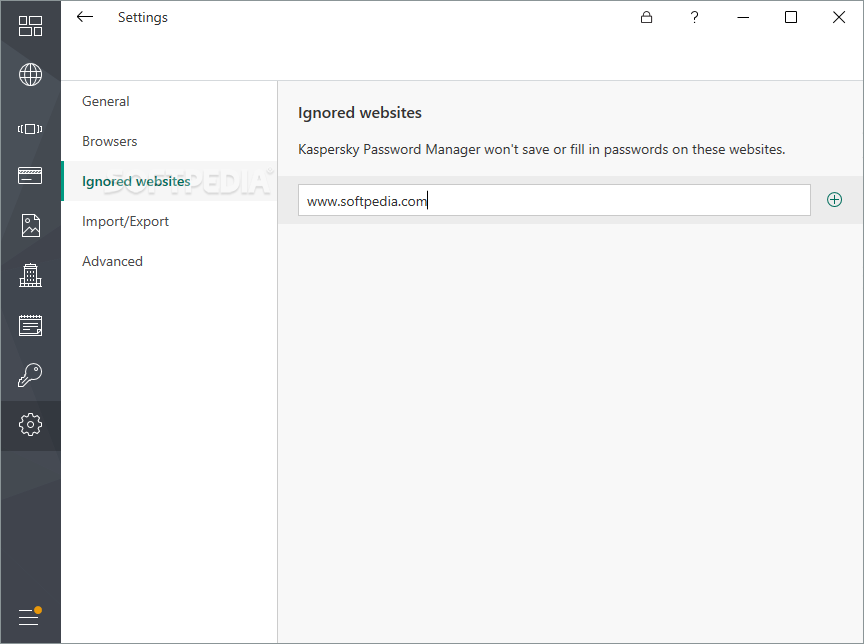864x644 pixels.
Task: Open the dashboard grid icon in sidebar
Action: point(30,26)
